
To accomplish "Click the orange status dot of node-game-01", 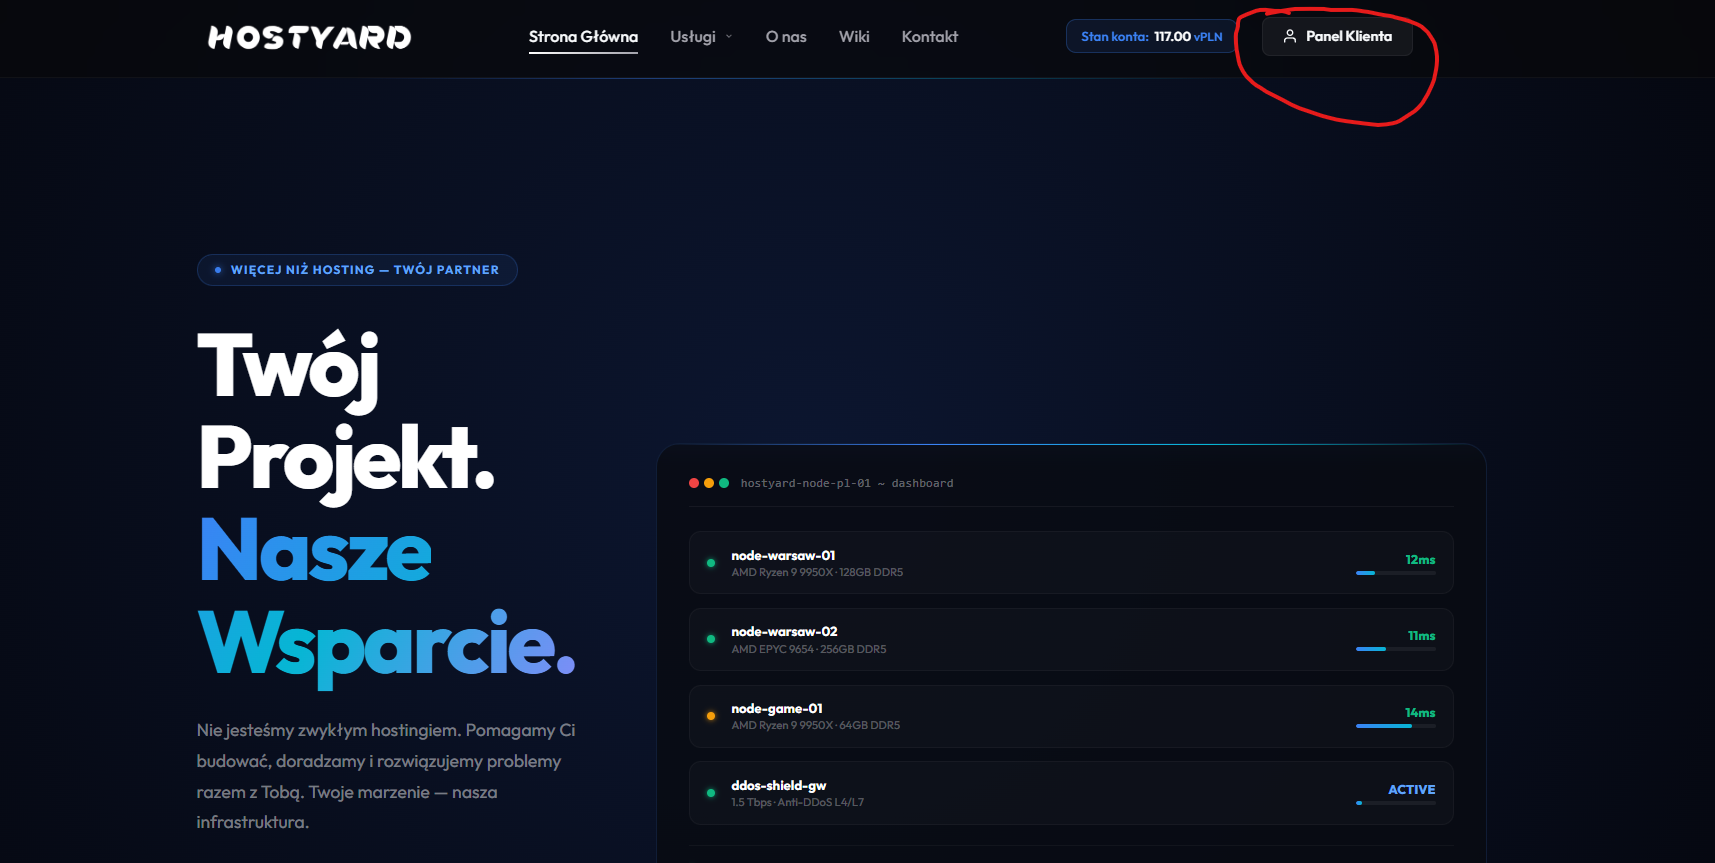I will pos(711,716).
